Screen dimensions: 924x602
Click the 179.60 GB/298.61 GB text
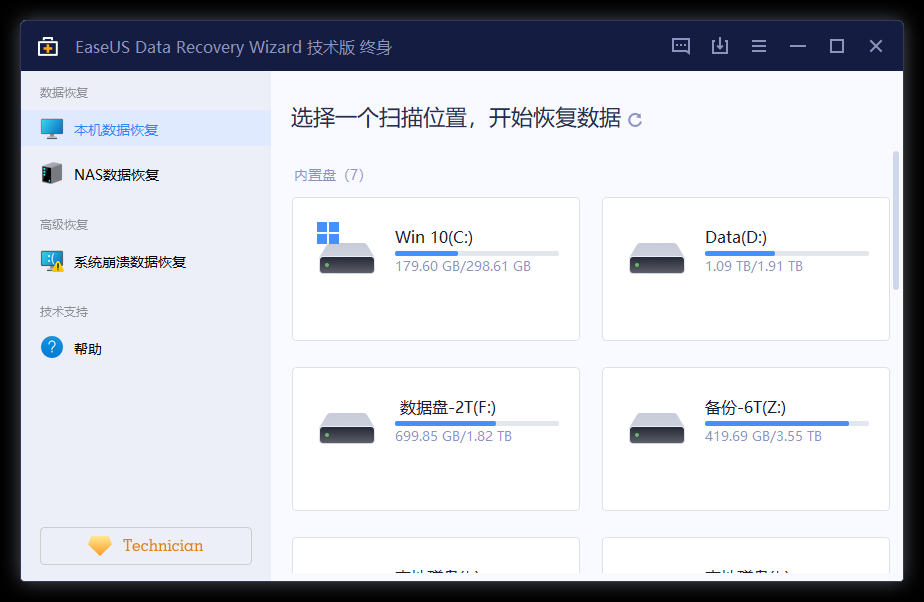tap(463, 266)
